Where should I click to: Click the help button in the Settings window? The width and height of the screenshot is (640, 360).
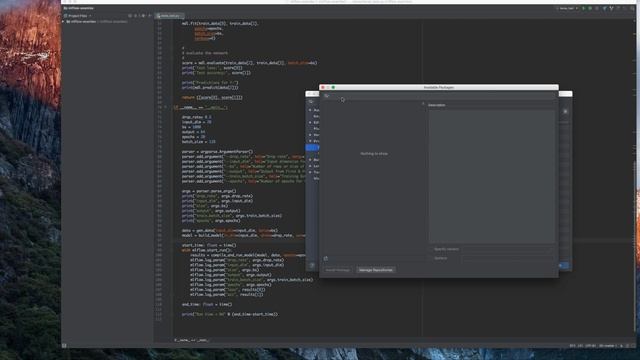312,265
